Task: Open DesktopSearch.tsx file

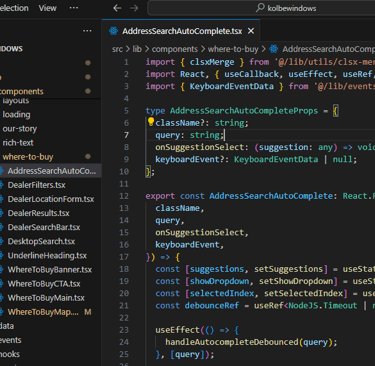Action: (x=41, y=241)
